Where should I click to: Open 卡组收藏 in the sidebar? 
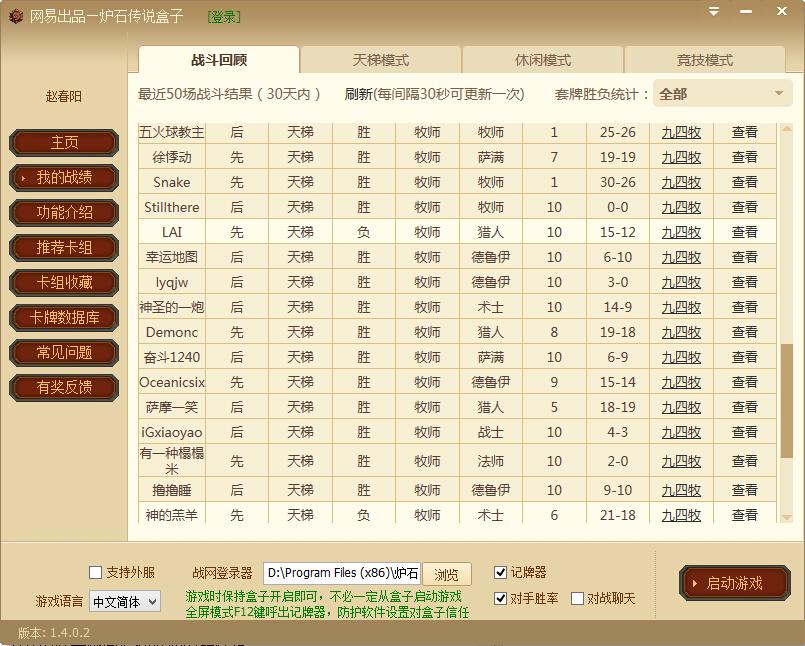tap(64, 282)
